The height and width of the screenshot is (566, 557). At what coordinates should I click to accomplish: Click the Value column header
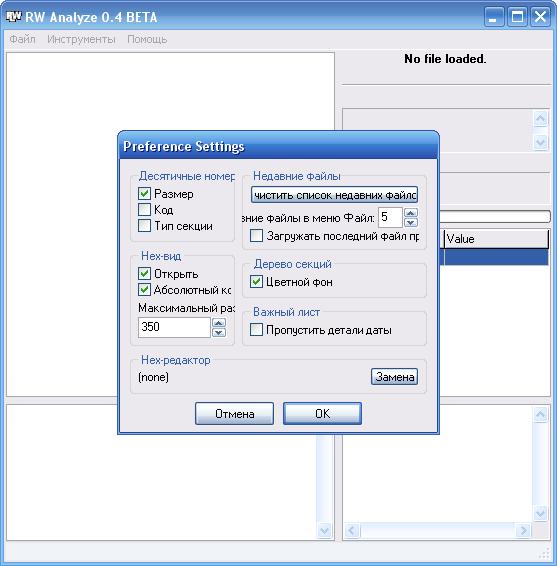[x=496, y=239]
